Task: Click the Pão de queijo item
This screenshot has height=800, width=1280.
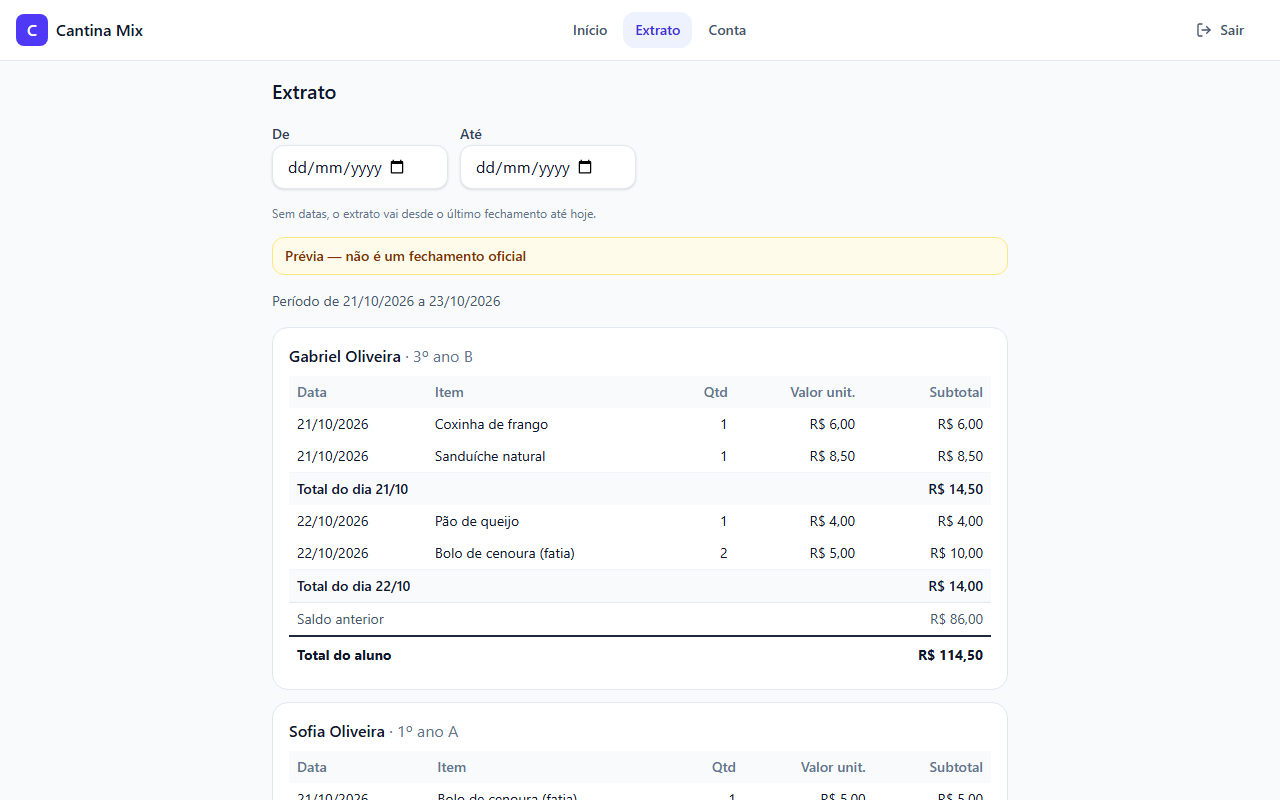Action: [x=477, y=521]
